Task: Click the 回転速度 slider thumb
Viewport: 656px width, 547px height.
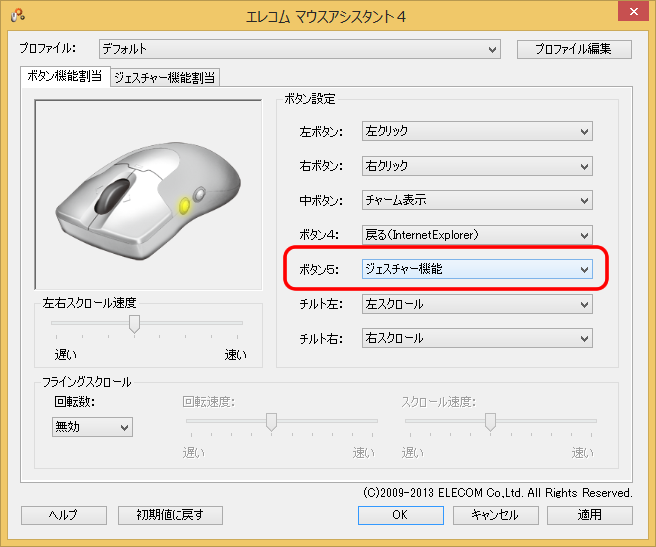Action: pyautogui.click(x=272, y=422)
